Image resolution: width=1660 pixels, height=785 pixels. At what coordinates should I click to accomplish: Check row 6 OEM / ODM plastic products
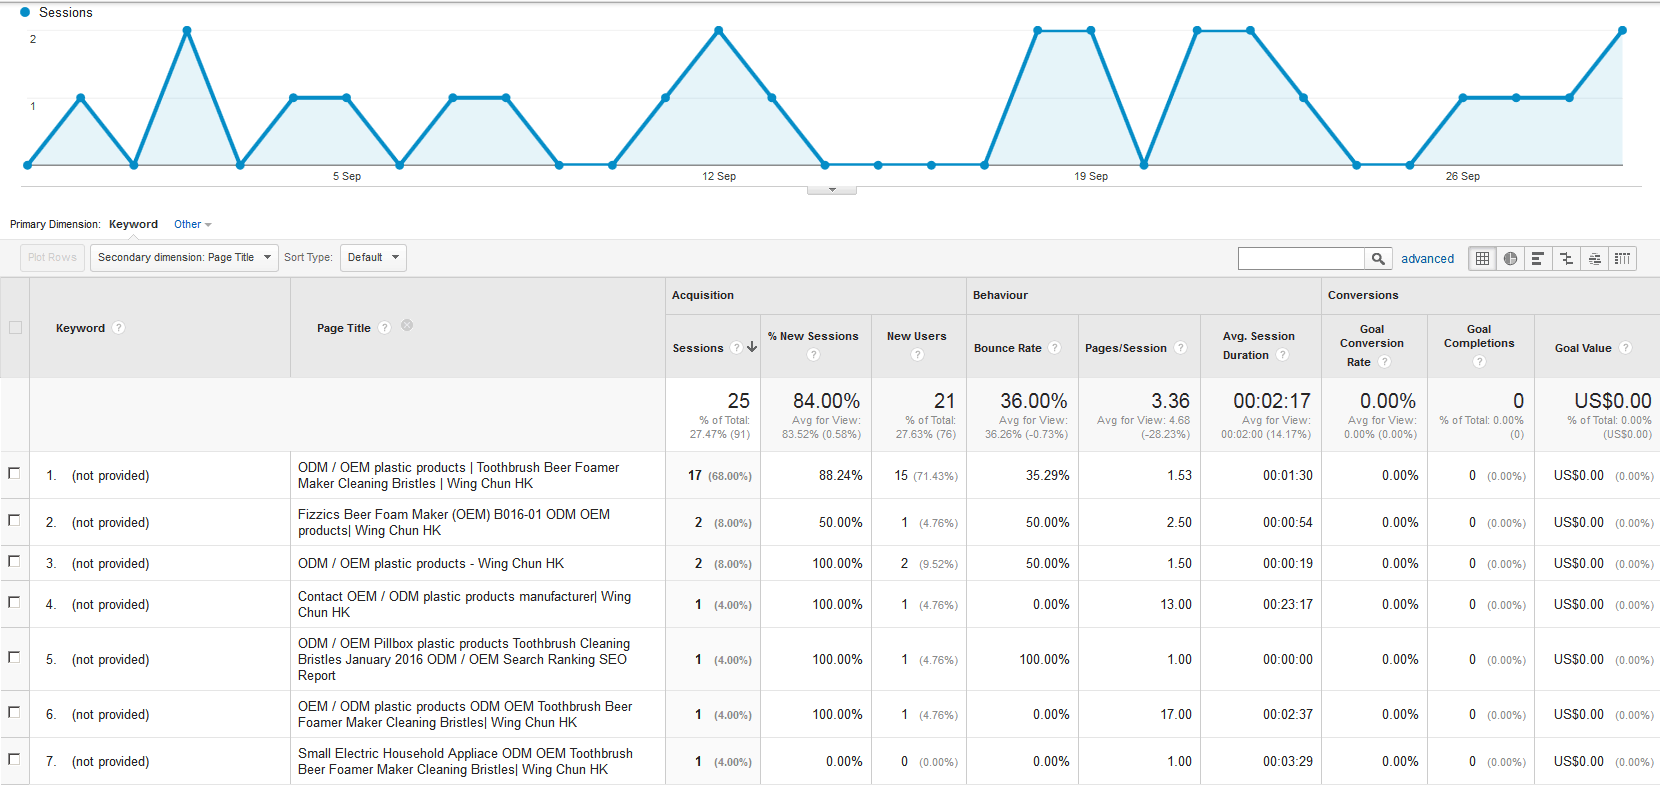click(14, 712)
